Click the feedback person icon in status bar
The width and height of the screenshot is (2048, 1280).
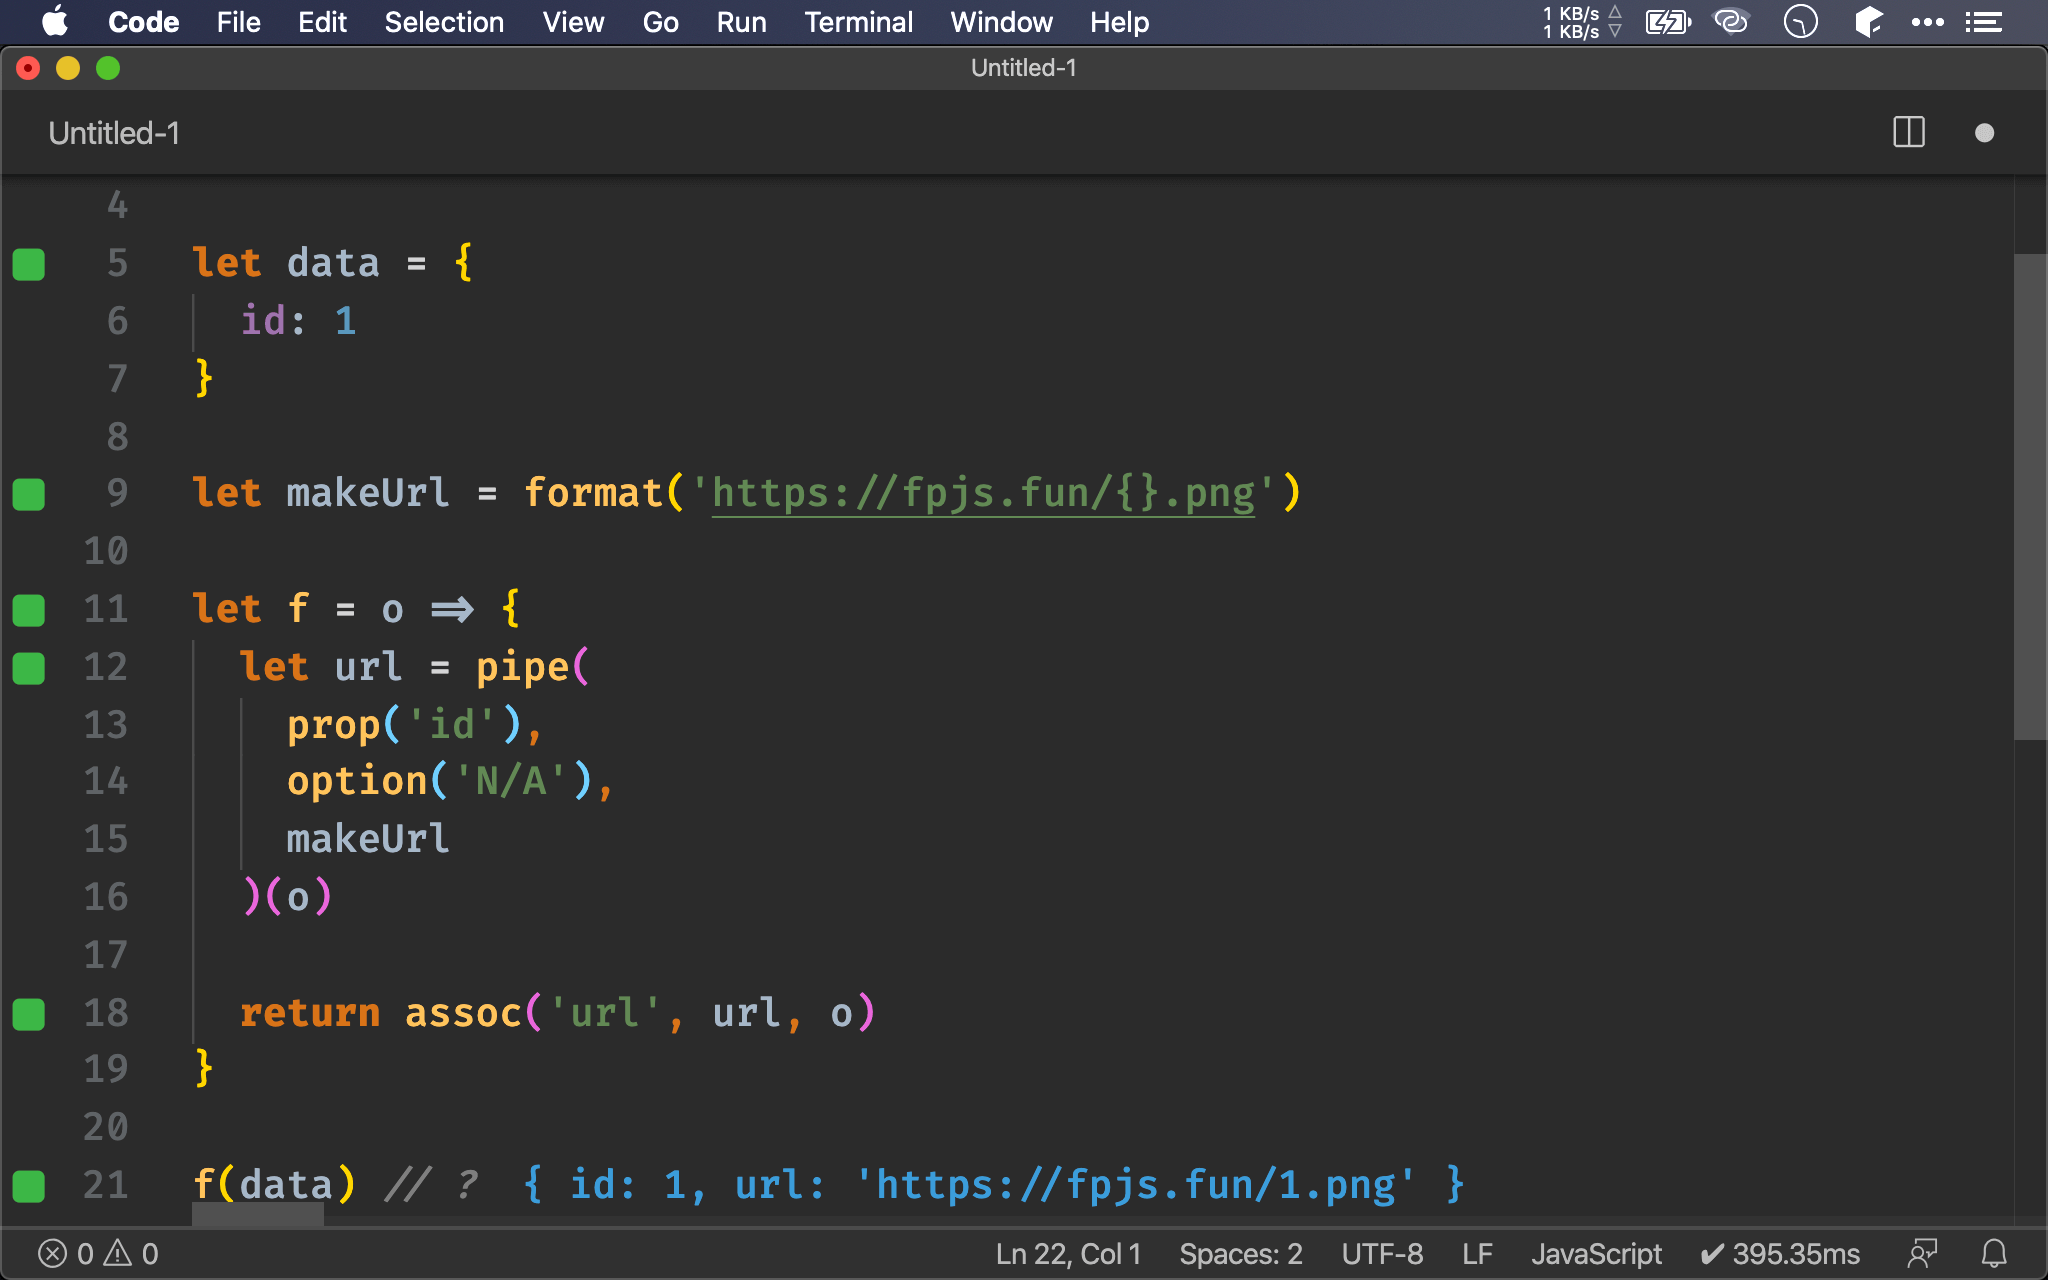1922,1254
